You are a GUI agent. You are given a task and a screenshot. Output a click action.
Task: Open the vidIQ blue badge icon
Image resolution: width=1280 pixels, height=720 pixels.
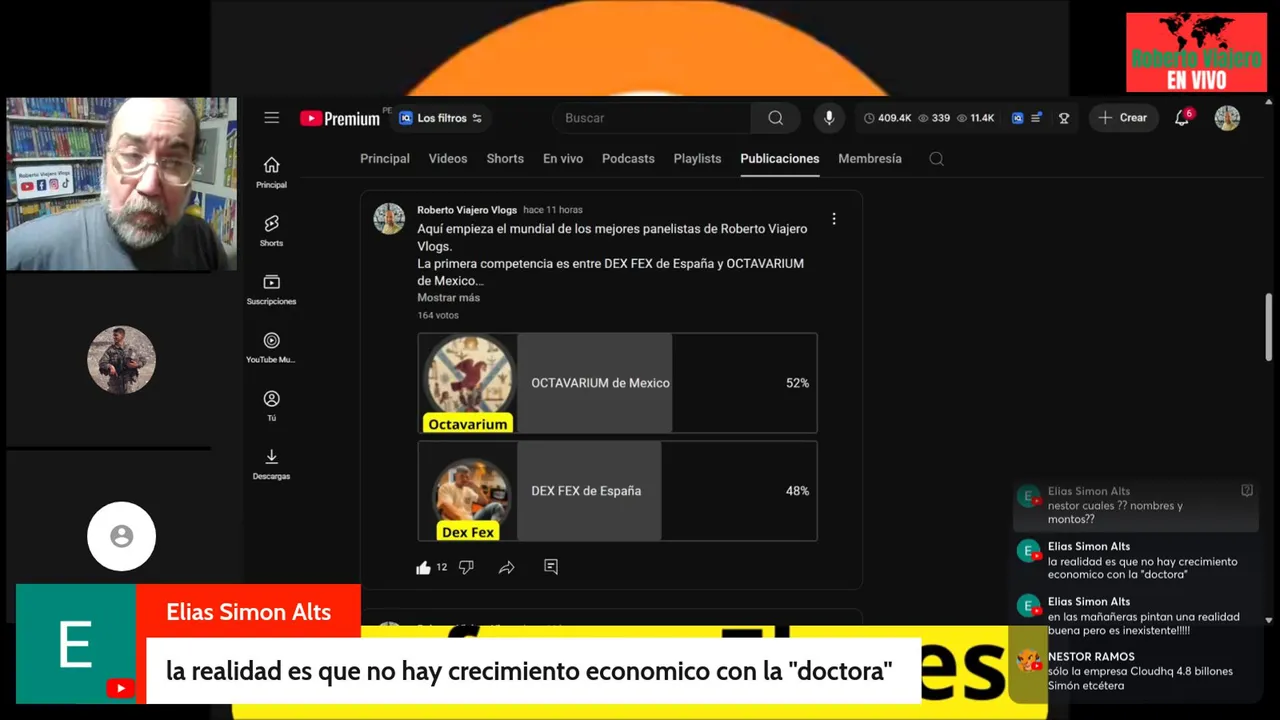(x=1017, y=118)
